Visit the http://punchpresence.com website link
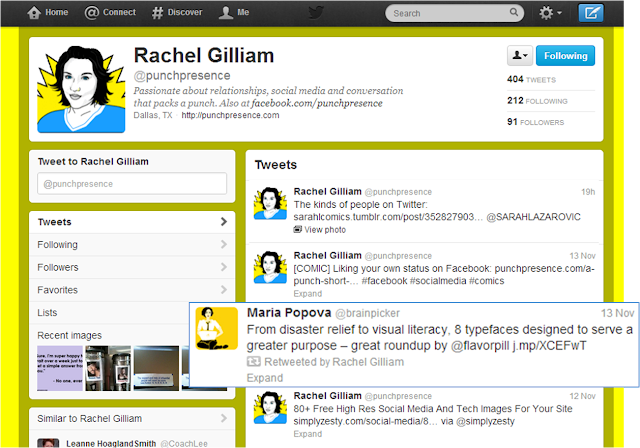The image size is (640, 448). (230, 115)
